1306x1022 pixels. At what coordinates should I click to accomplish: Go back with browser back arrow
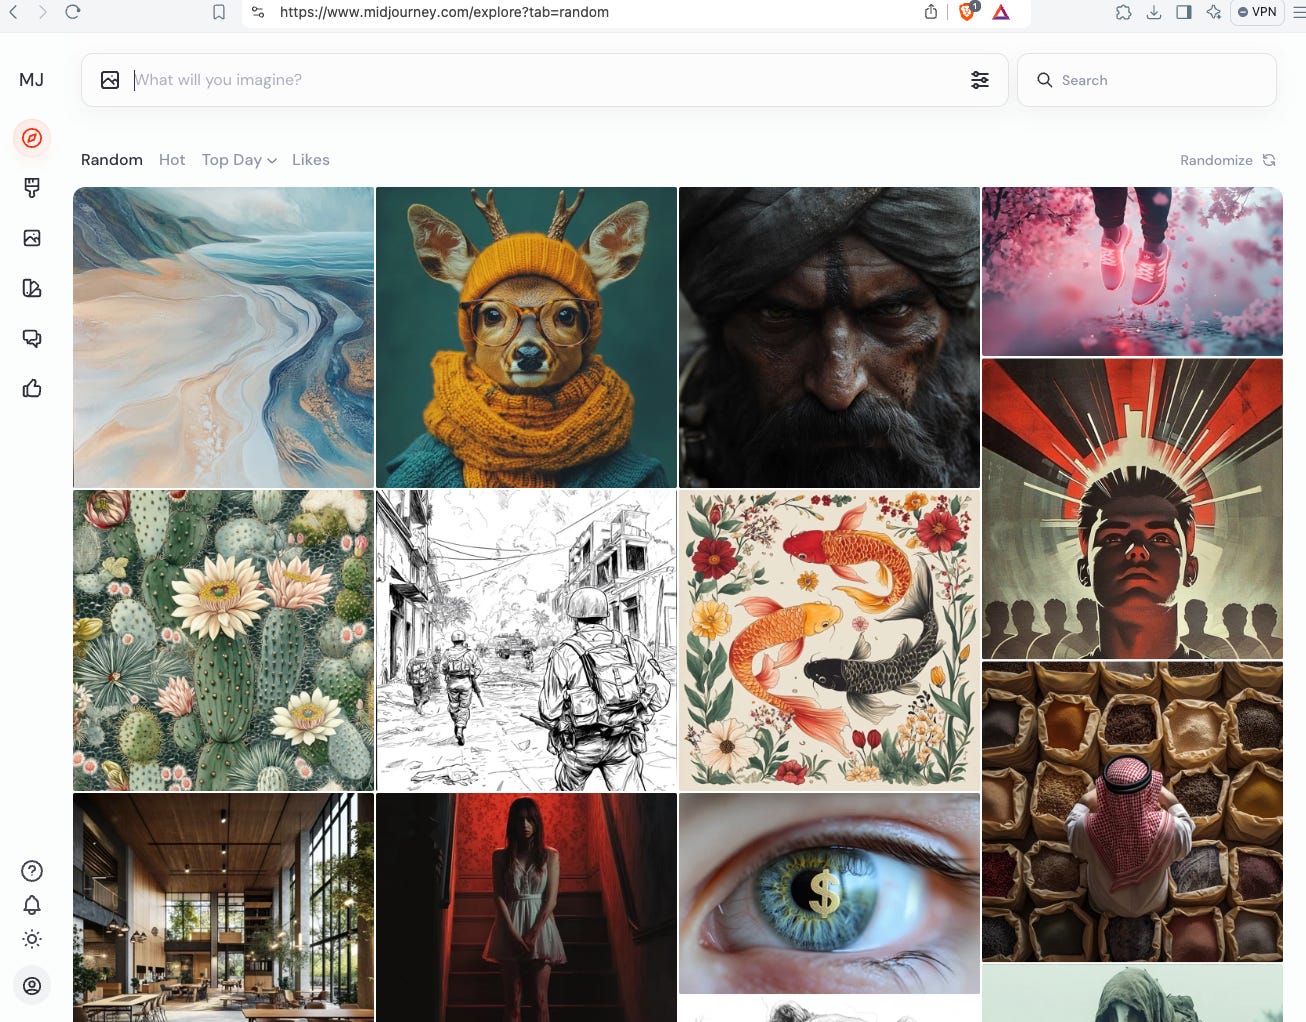(x=13, y=12)
